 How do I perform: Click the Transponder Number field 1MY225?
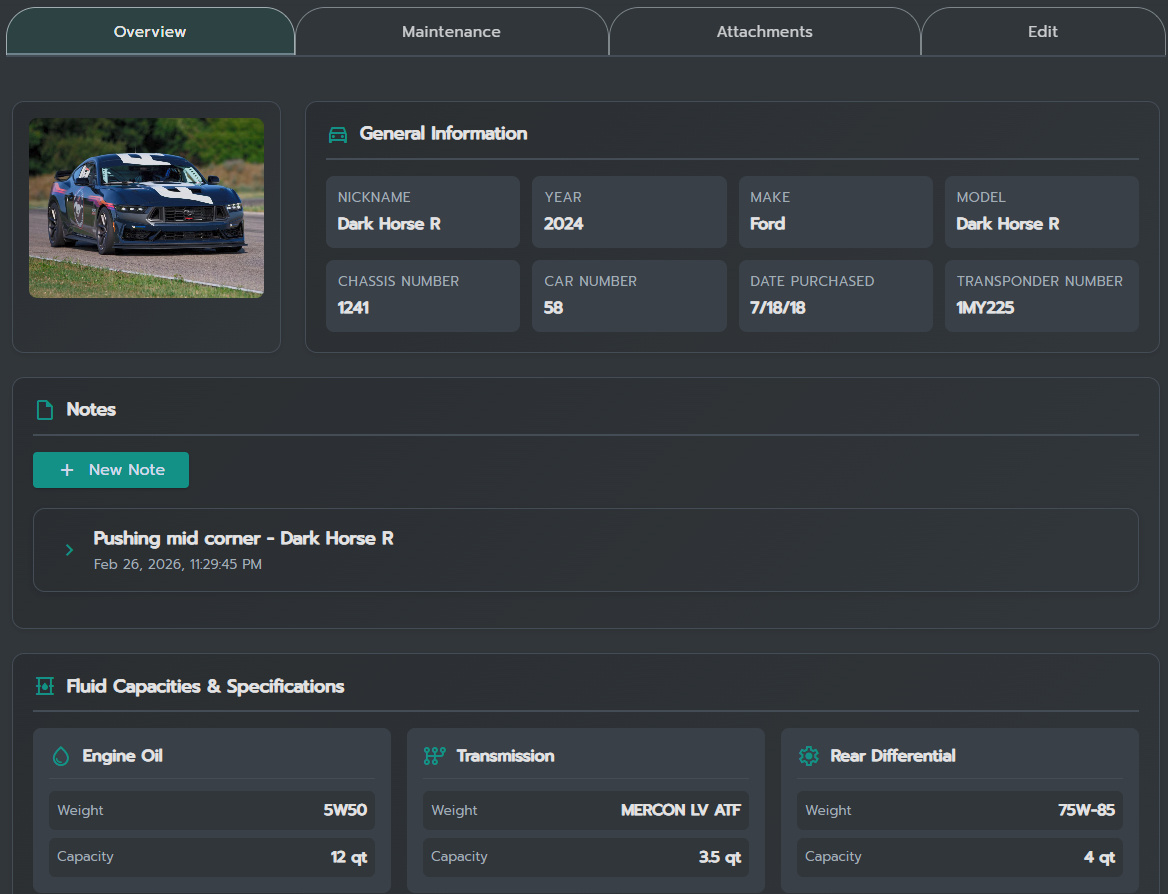pos(1041,296)
